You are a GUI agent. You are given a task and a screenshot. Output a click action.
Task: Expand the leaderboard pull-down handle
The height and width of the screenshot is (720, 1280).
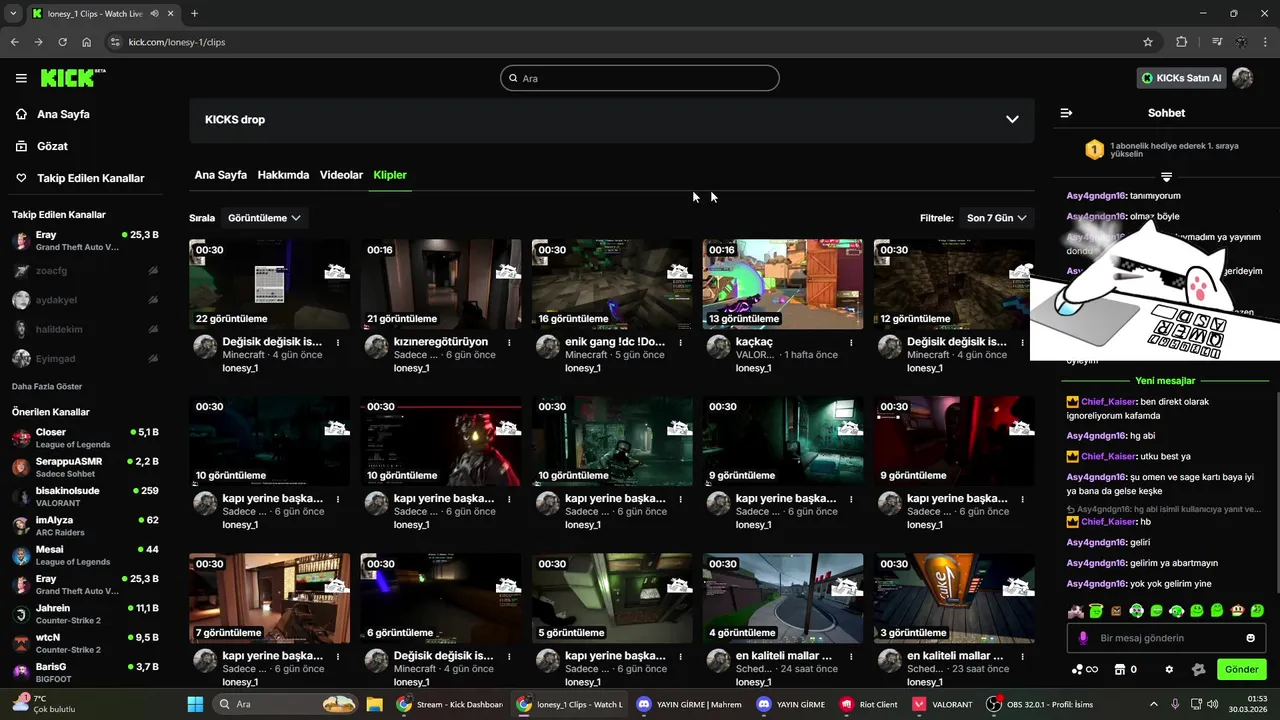tap(1166, 177)
